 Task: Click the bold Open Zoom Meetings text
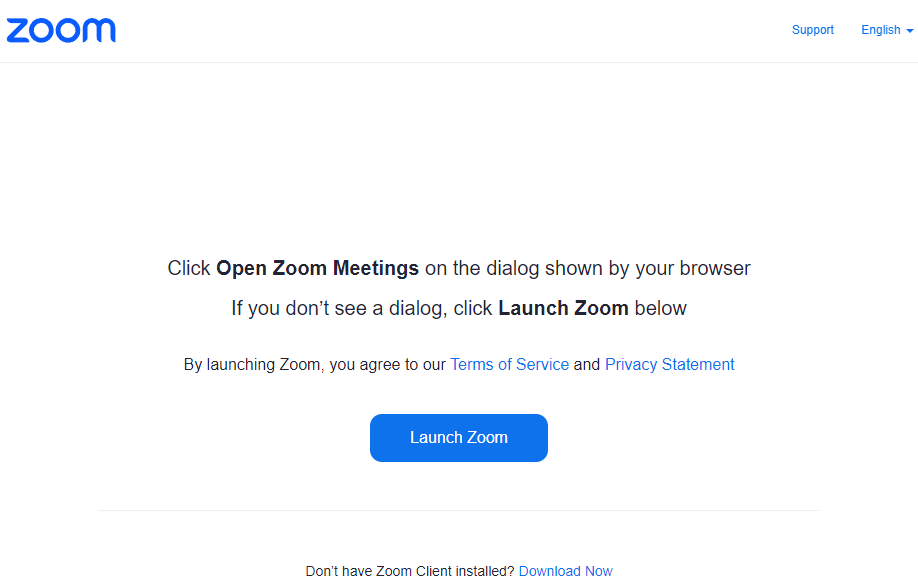[x=317, y=268]
